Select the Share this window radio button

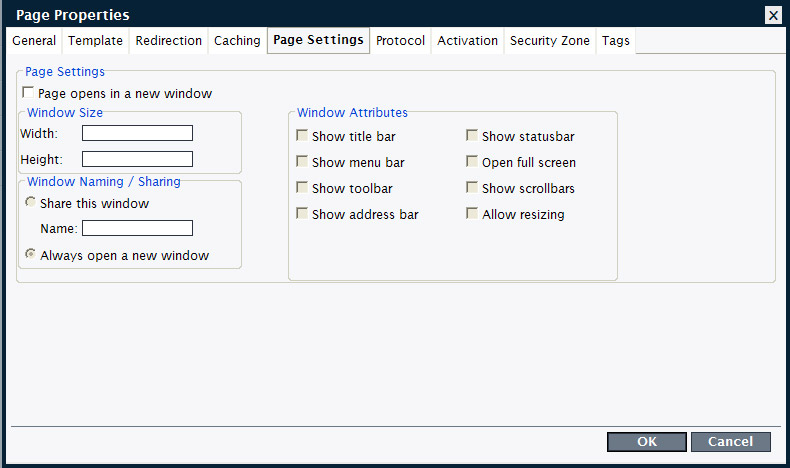tap(30, 203)
